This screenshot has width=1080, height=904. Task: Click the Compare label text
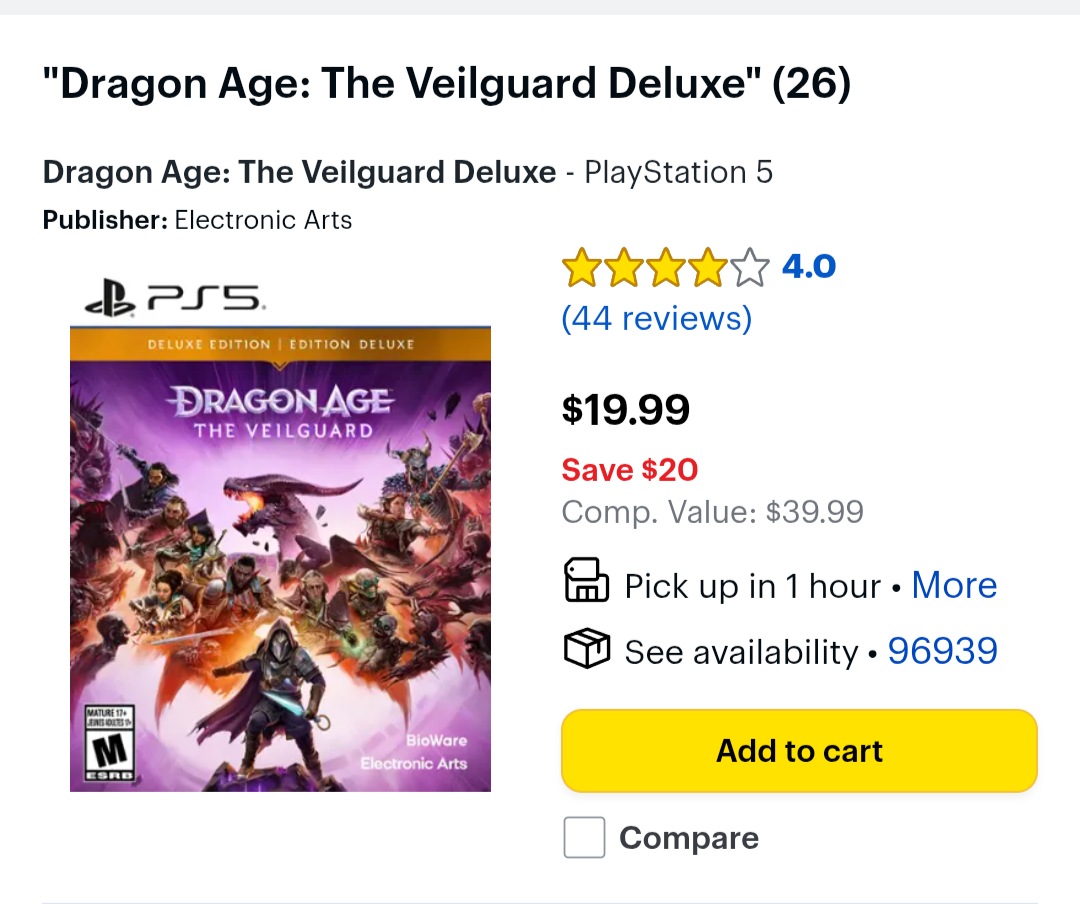click(x=688, y=838)
